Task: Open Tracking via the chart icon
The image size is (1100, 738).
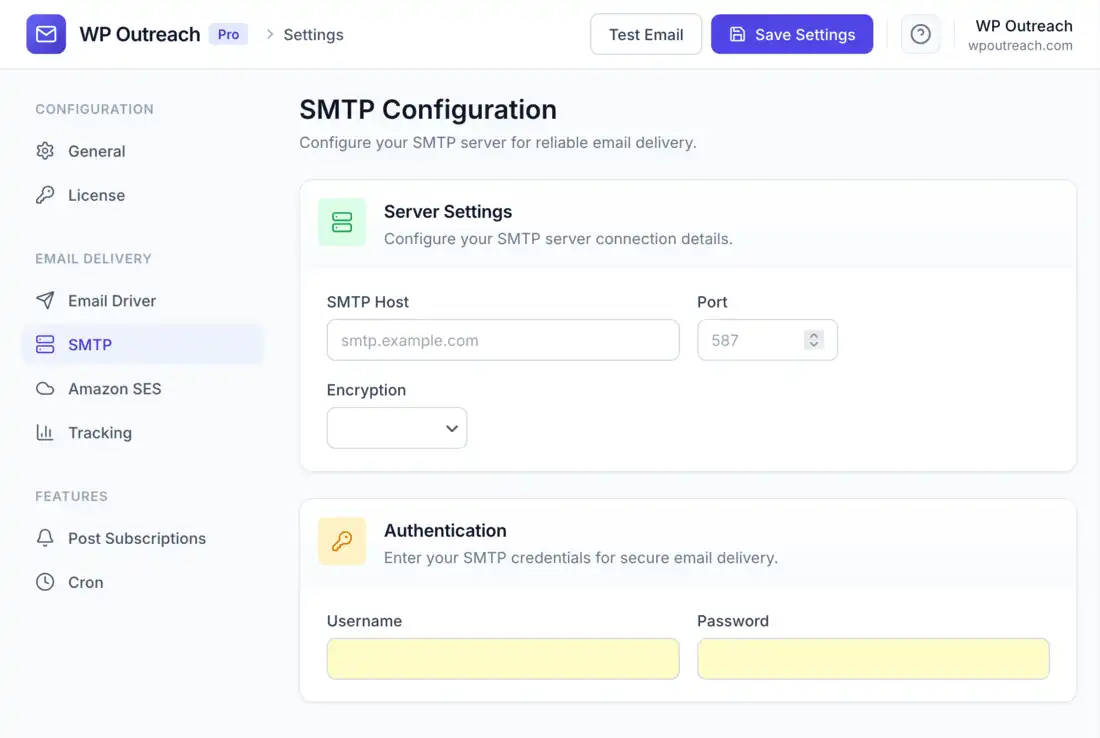Action: click(x=44, y=432)
